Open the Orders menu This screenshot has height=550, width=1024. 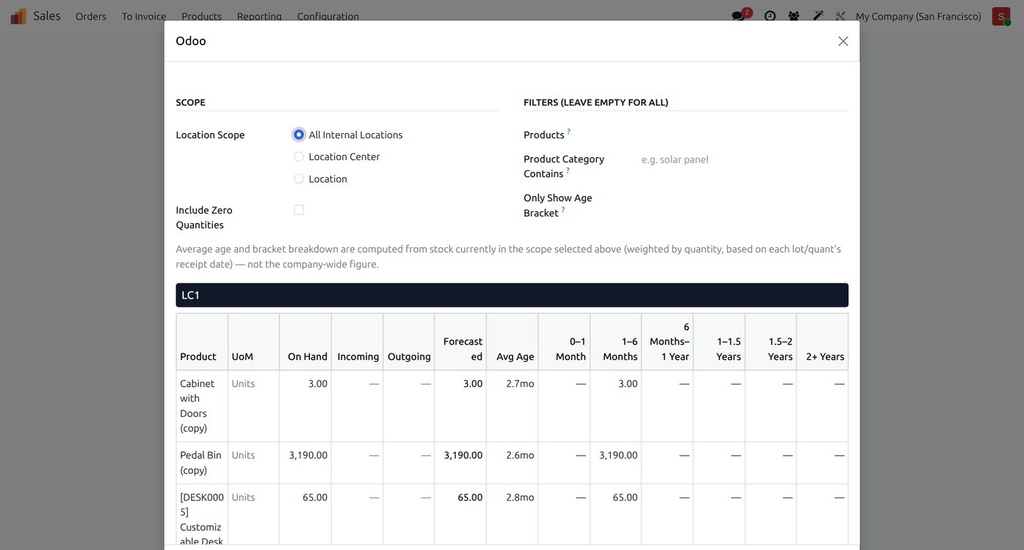pyautogui.click(x=91, y=16)
